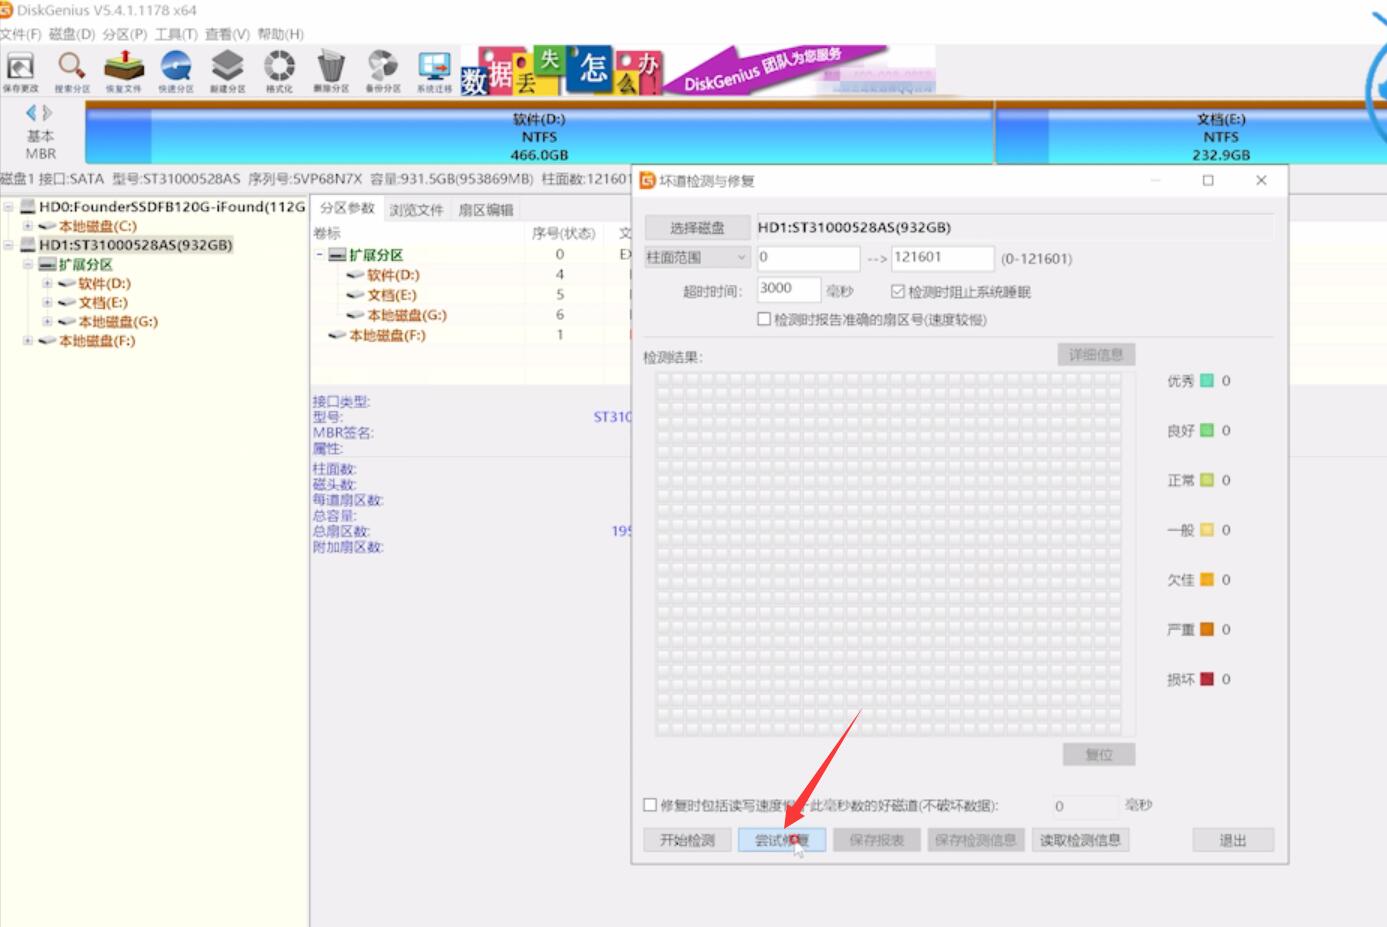This screenshot has width=1387, height=927.
Task: Click the DiskGenius logo in dialog title
Action: click(x=647, y=181)
